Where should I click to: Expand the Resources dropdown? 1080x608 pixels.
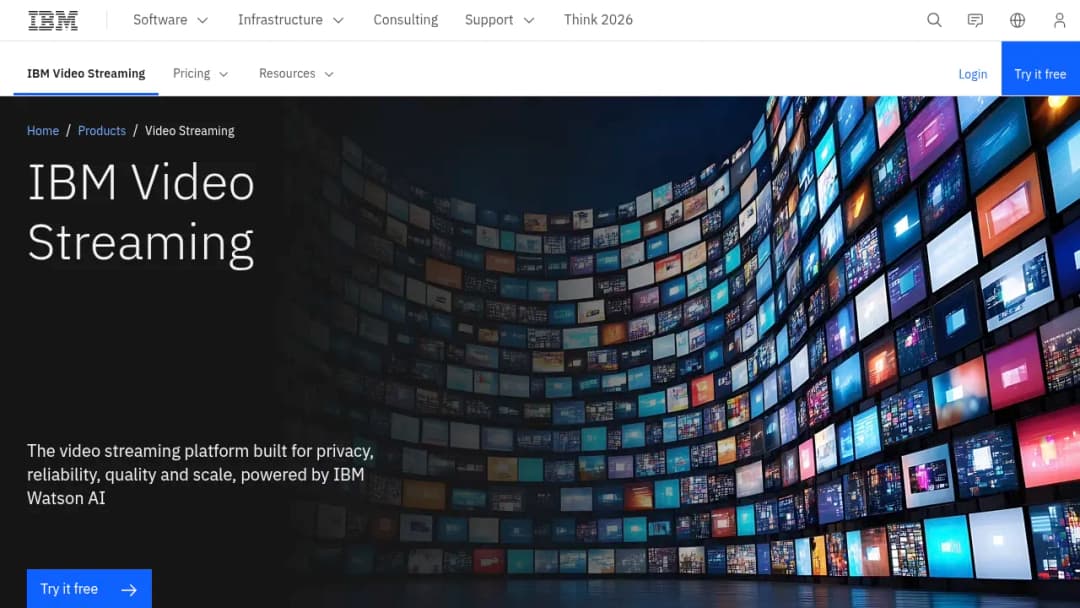296,74
